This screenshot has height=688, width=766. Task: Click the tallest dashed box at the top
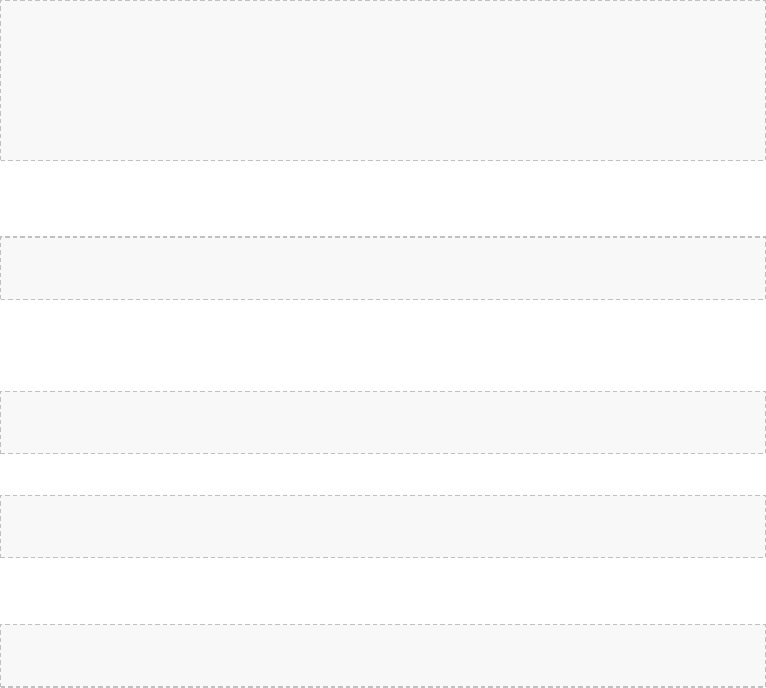[383, 80]
